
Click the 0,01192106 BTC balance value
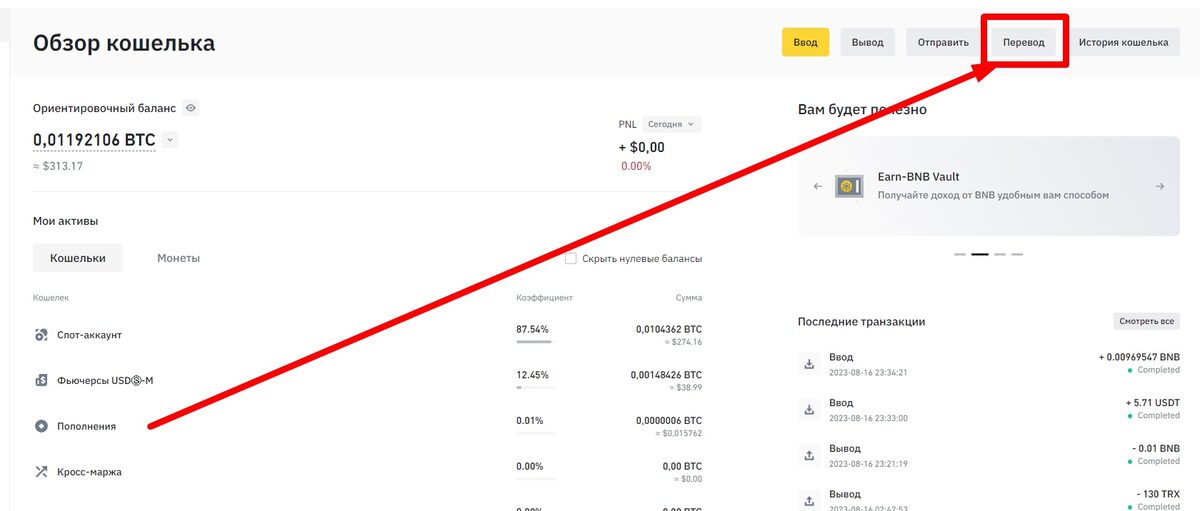click(94, 140)
